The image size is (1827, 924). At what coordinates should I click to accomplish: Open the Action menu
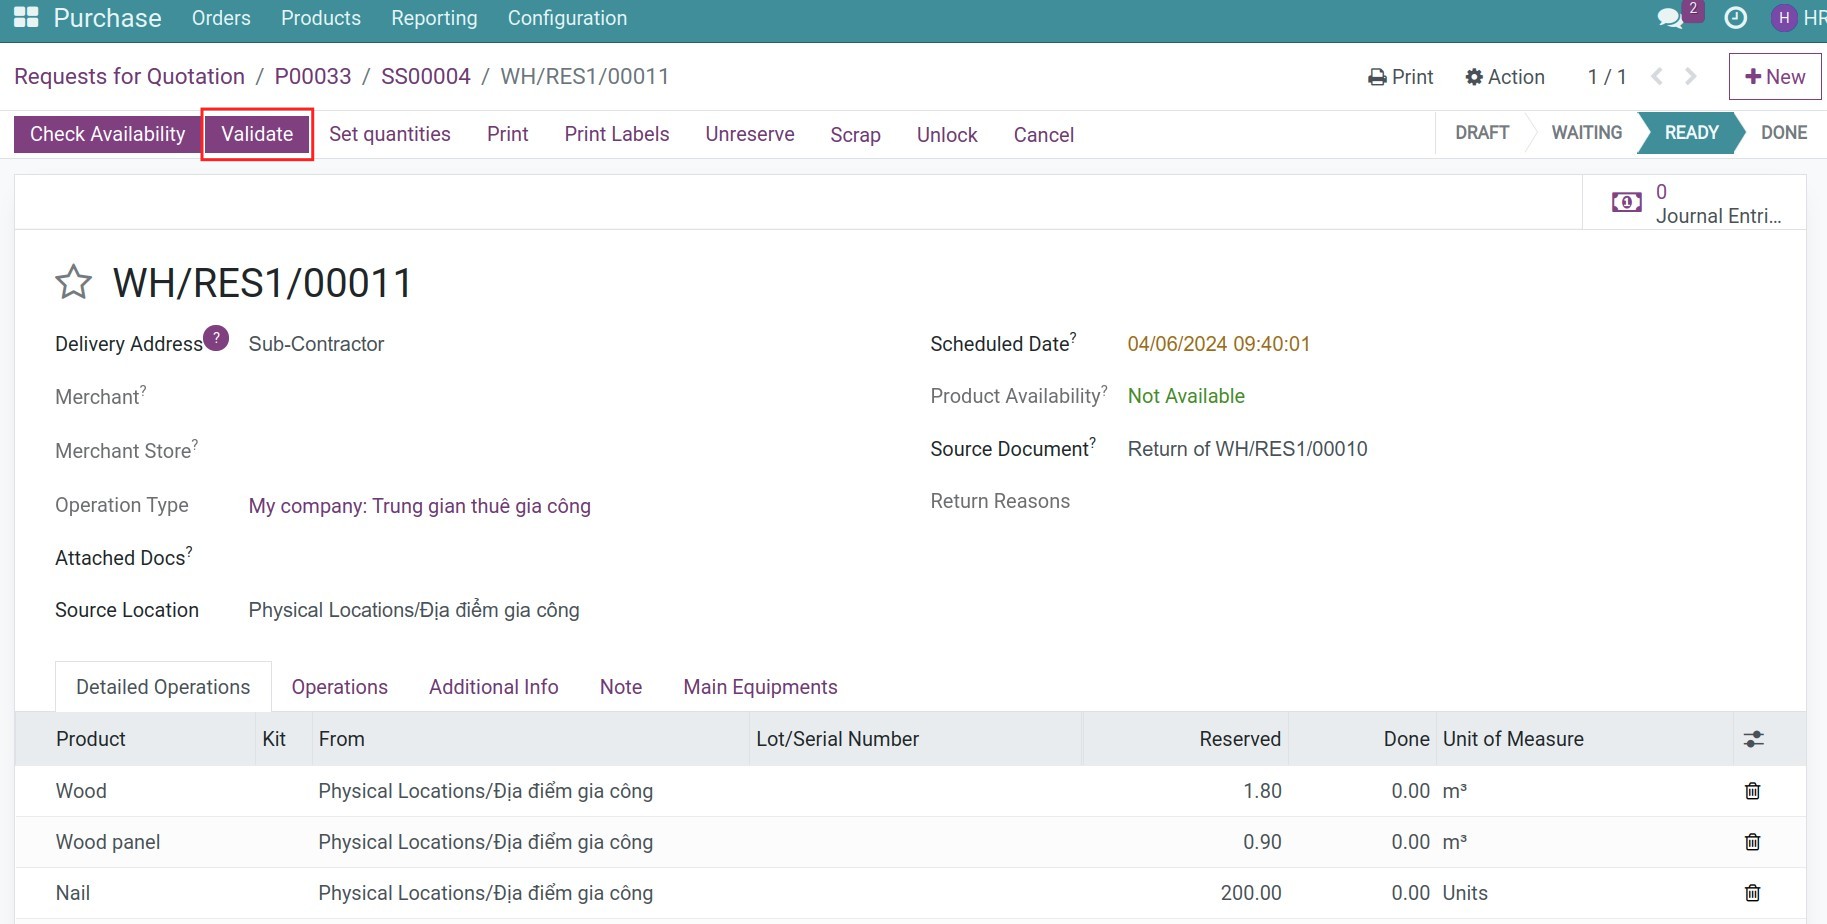(x=1505, y=77)
